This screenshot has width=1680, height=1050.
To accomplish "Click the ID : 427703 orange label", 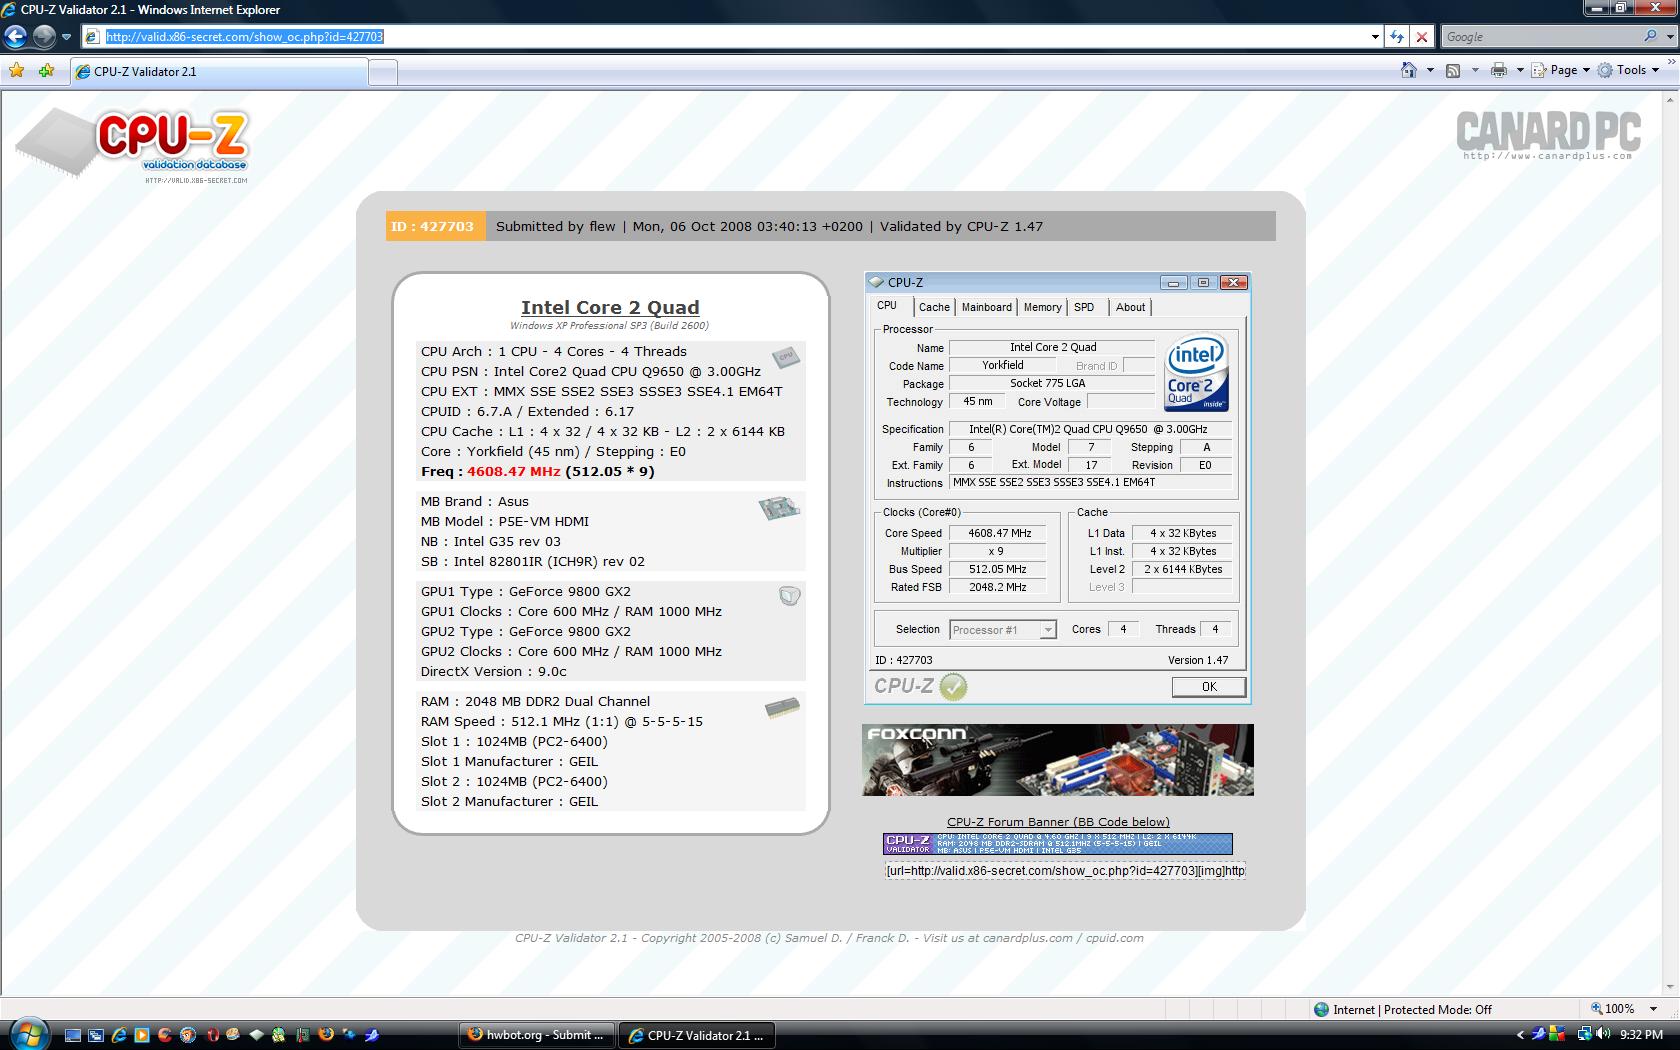I will click(x=435, y=226).
